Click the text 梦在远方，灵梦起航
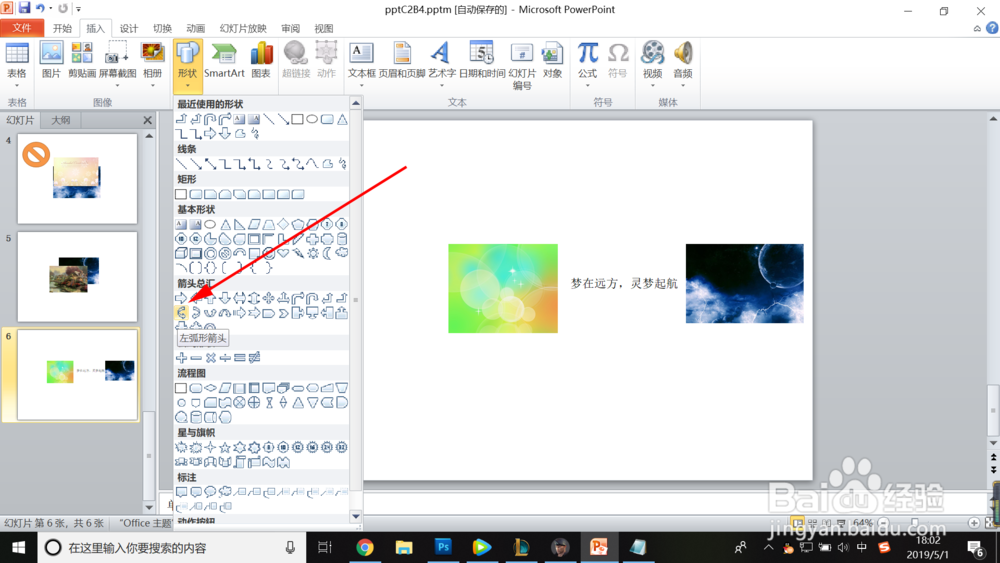 click(624, 283)
